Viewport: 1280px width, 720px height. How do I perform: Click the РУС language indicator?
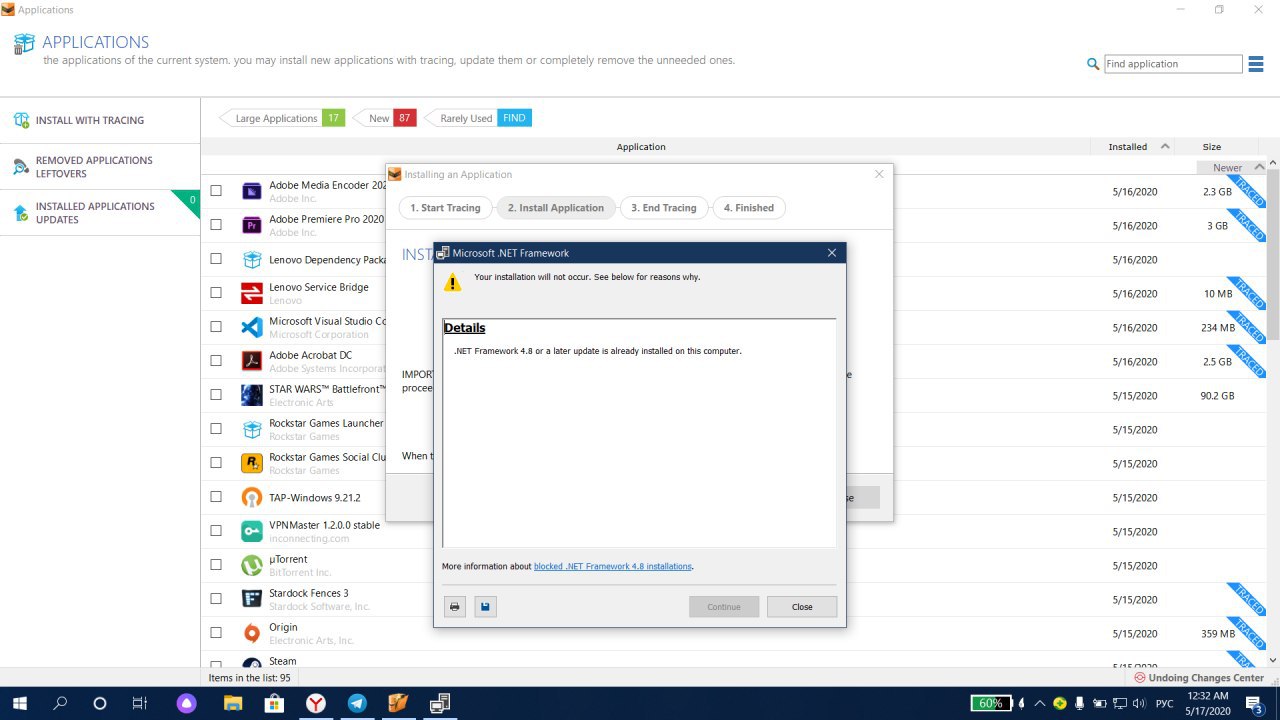(1165, 703)
